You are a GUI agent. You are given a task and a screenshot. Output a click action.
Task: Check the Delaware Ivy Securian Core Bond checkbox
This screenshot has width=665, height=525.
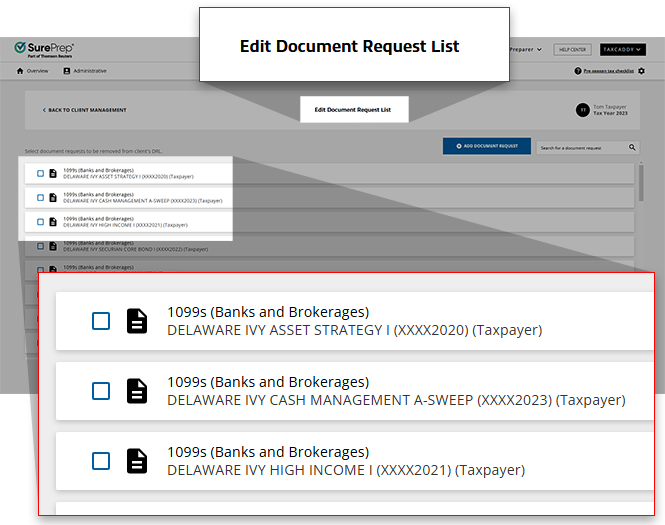pos(40,246)
